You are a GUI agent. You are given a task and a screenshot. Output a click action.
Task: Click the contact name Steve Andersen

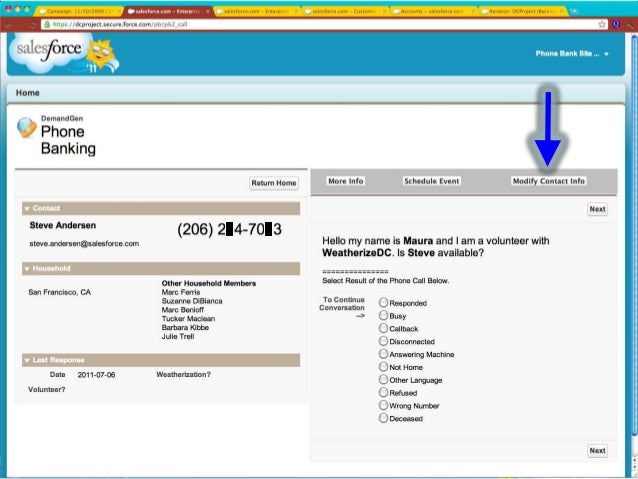[x=63, y=225]
